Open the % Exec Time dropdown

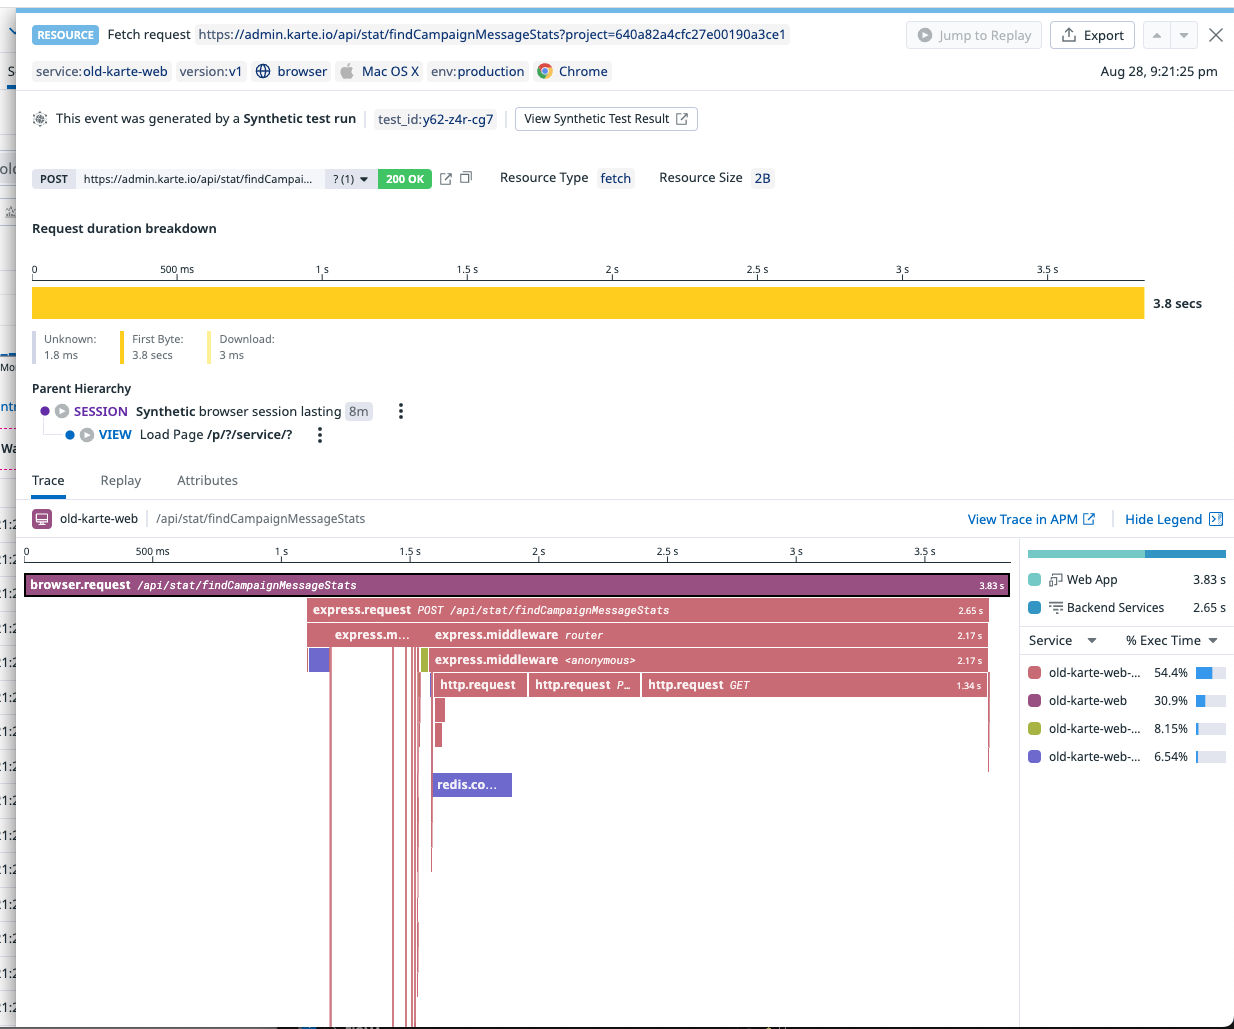pyautogui.click(x=1171, y=641)
